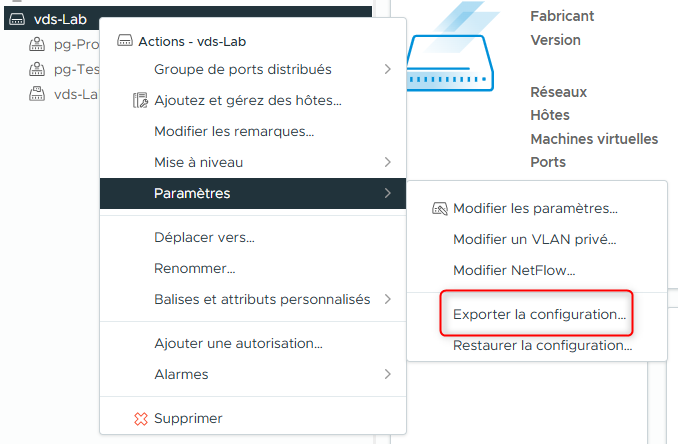
Task: Expand the Mise à niveau submenu arrow
Action: click(387, 162)
